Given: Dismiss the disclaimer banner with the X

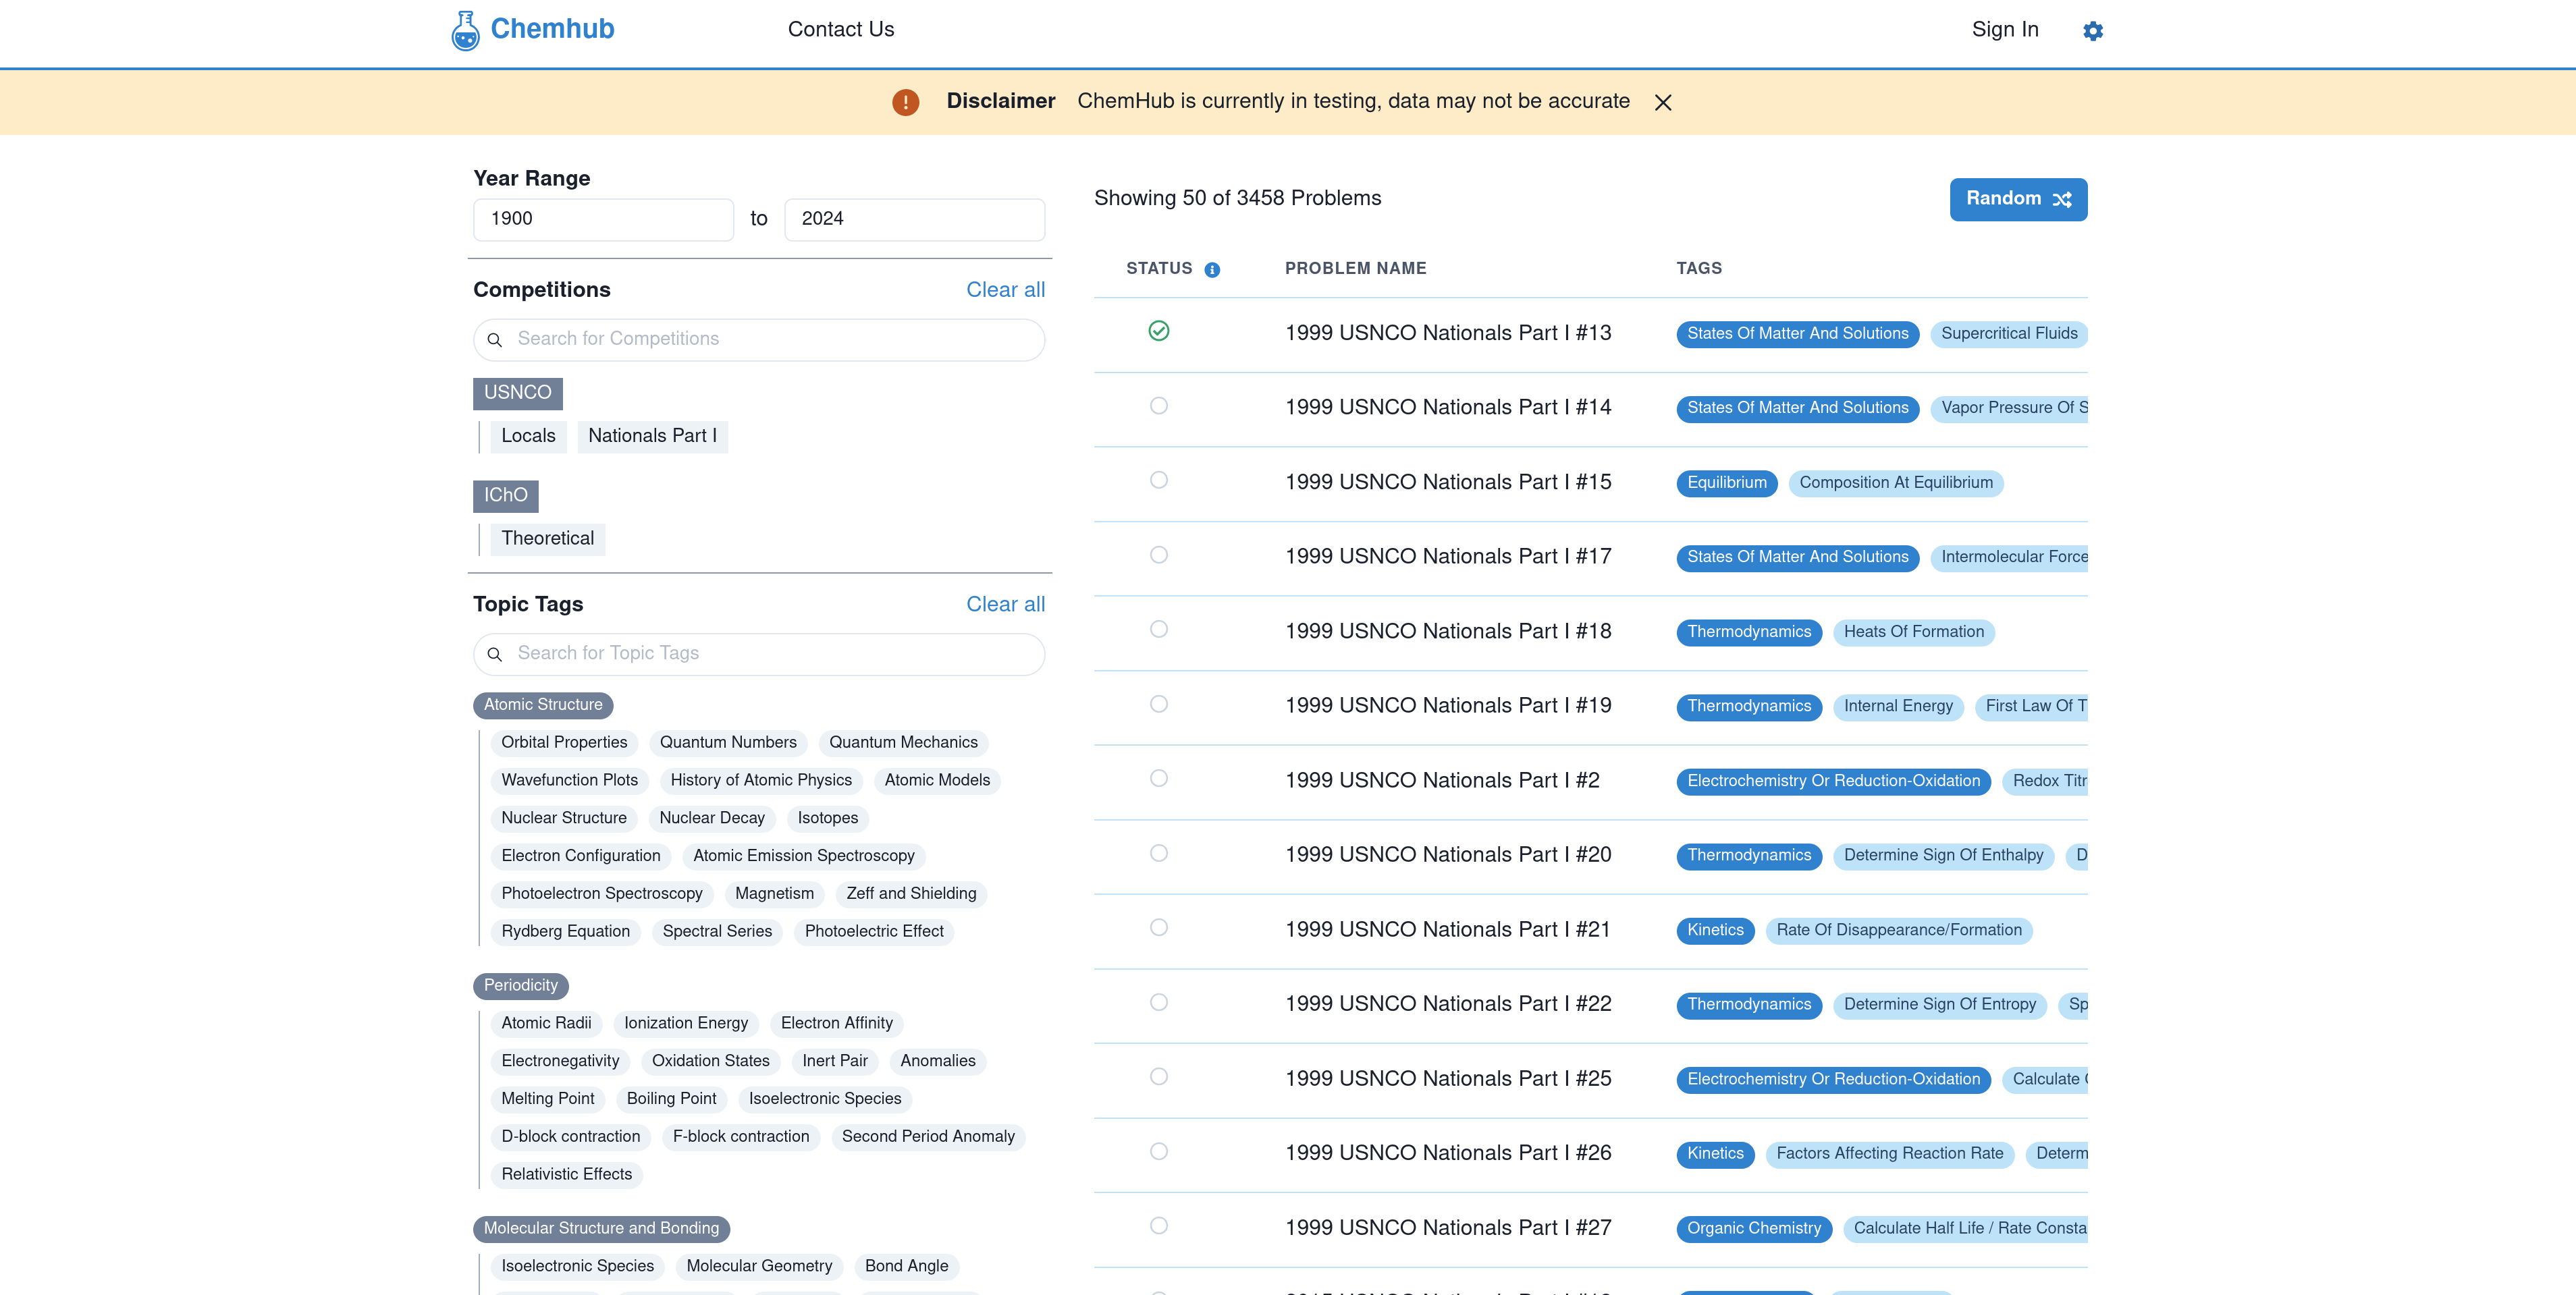Looking at the screenshot, I should click(x=1663, y=102).
